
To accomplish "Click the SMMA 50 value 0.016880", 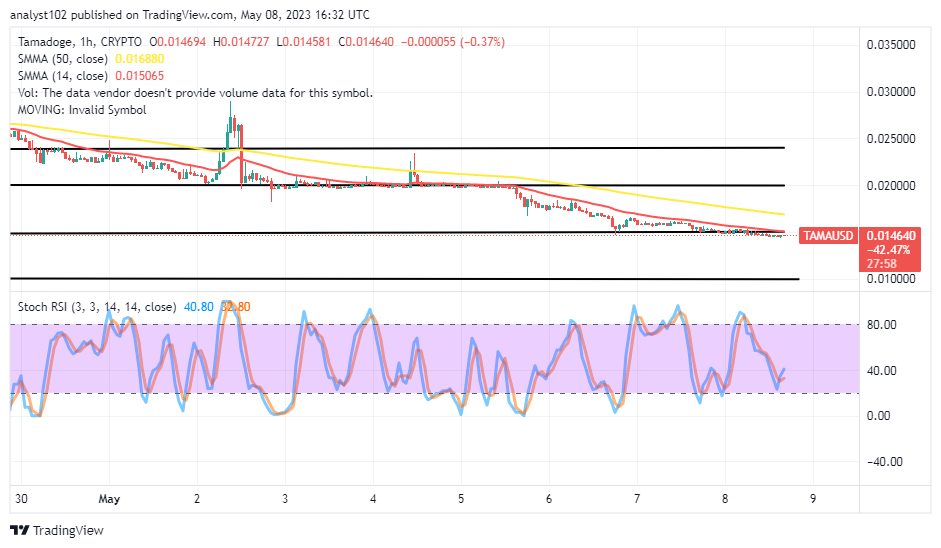I will point(140,59).
